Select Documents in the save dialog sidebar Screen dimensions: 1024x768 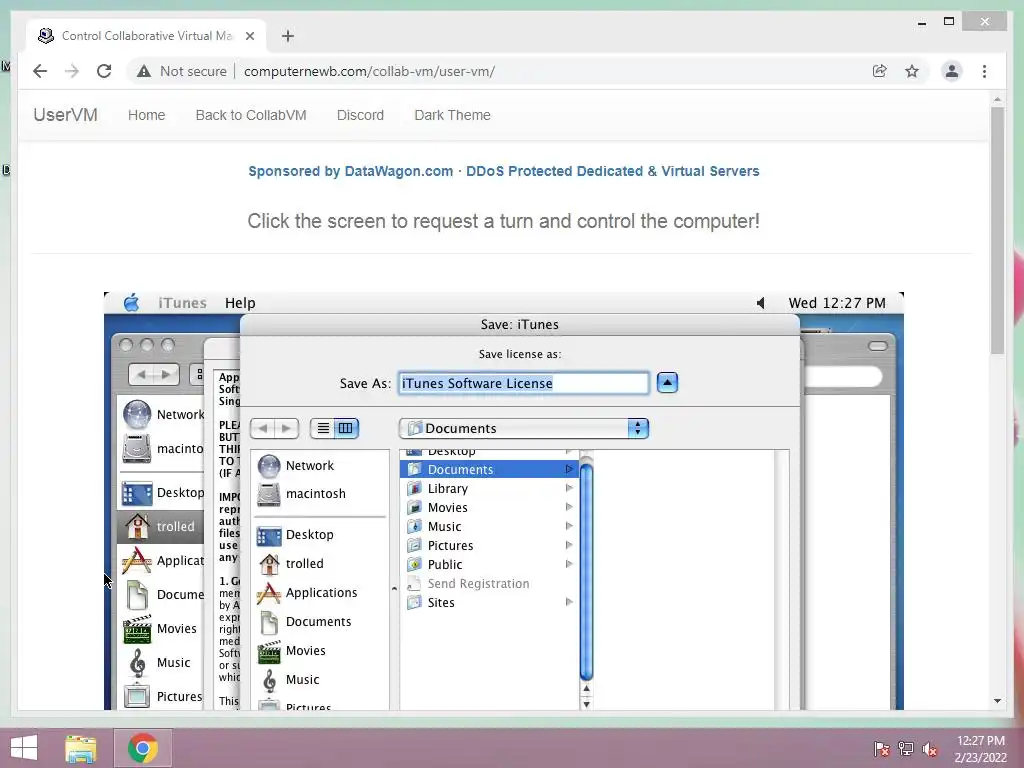[x=319, y=622]
